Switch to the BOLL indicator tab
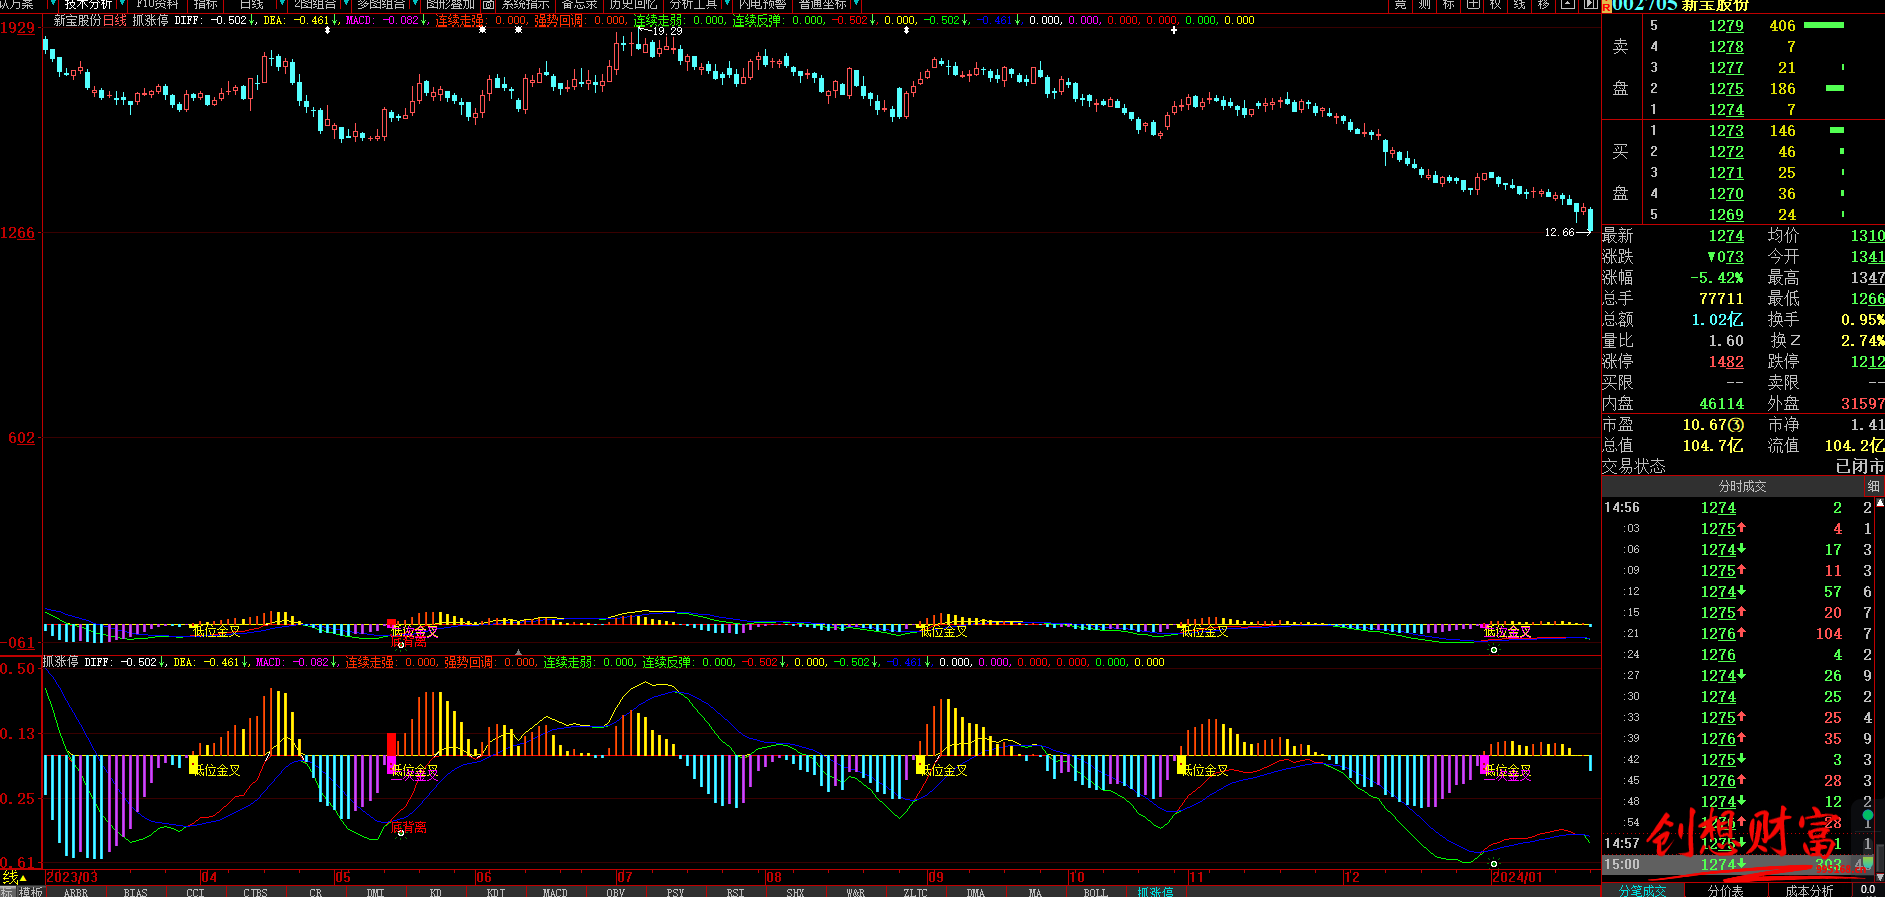Screen dimensions: 1885x897 pos(1095,892)
